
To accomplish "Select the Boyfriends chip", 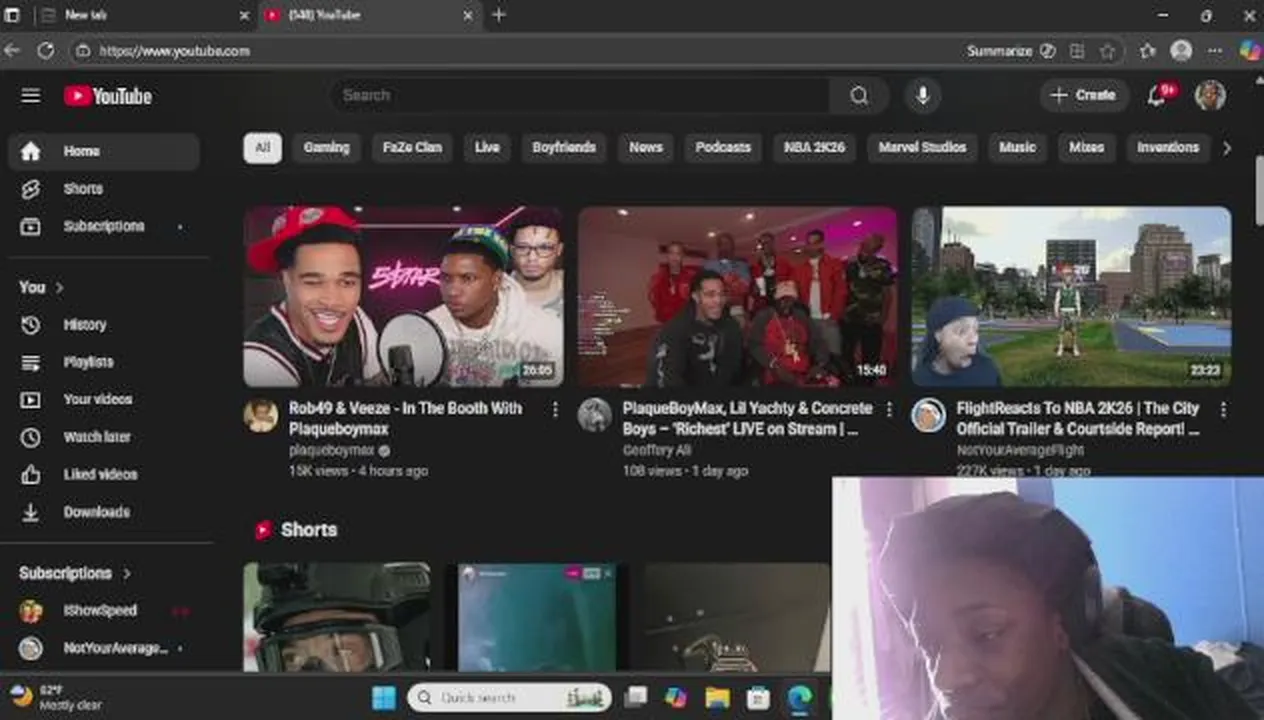I will coord(564,148).
